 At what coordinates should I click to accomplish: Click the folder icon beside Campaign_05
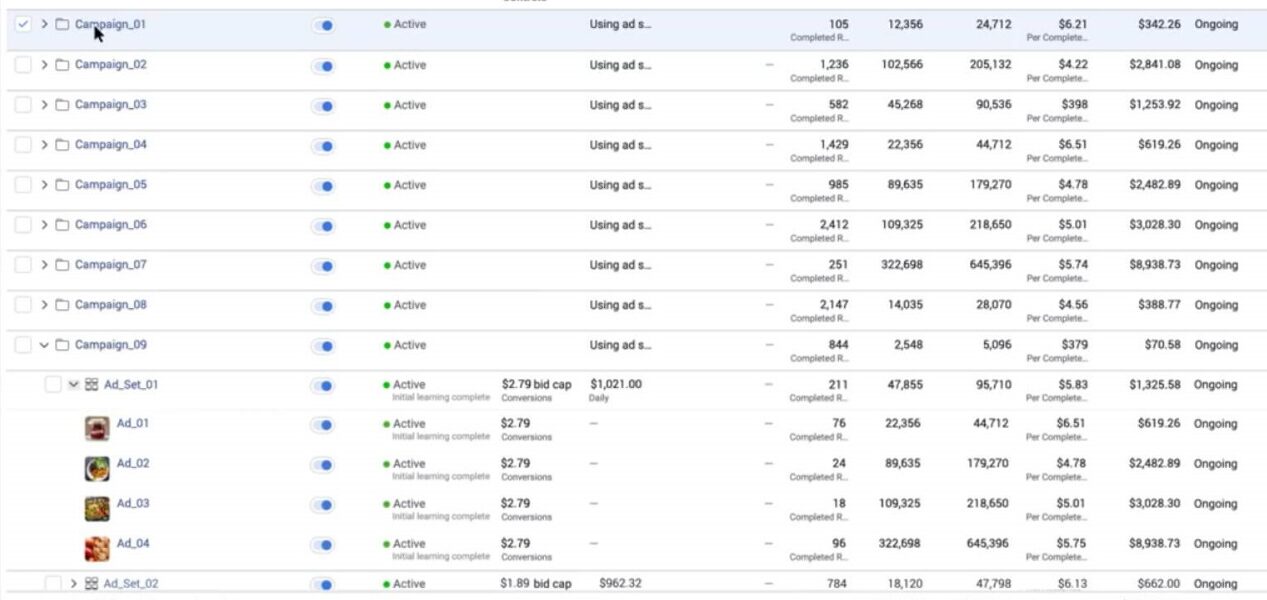click(62, 185)
